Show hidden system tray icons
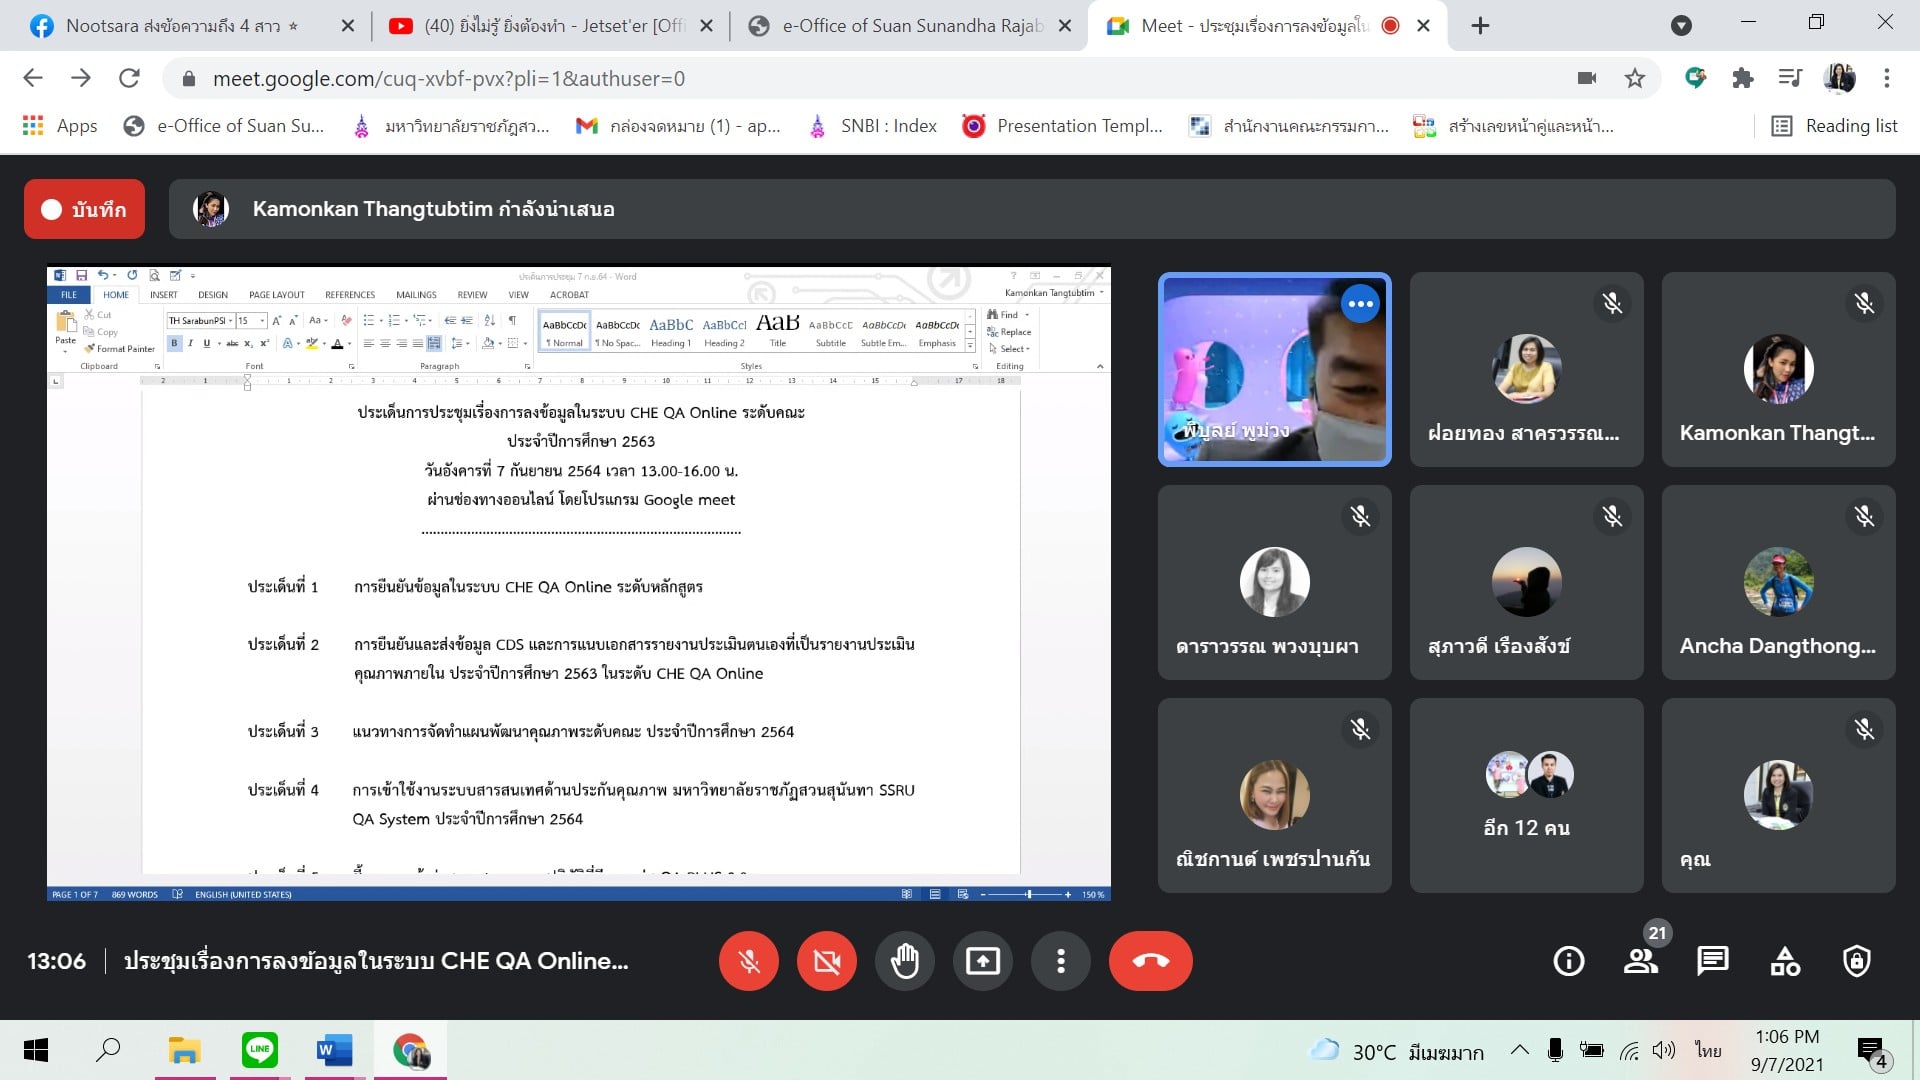Screen dimensions: 1920x1080 [1519, 1050]
